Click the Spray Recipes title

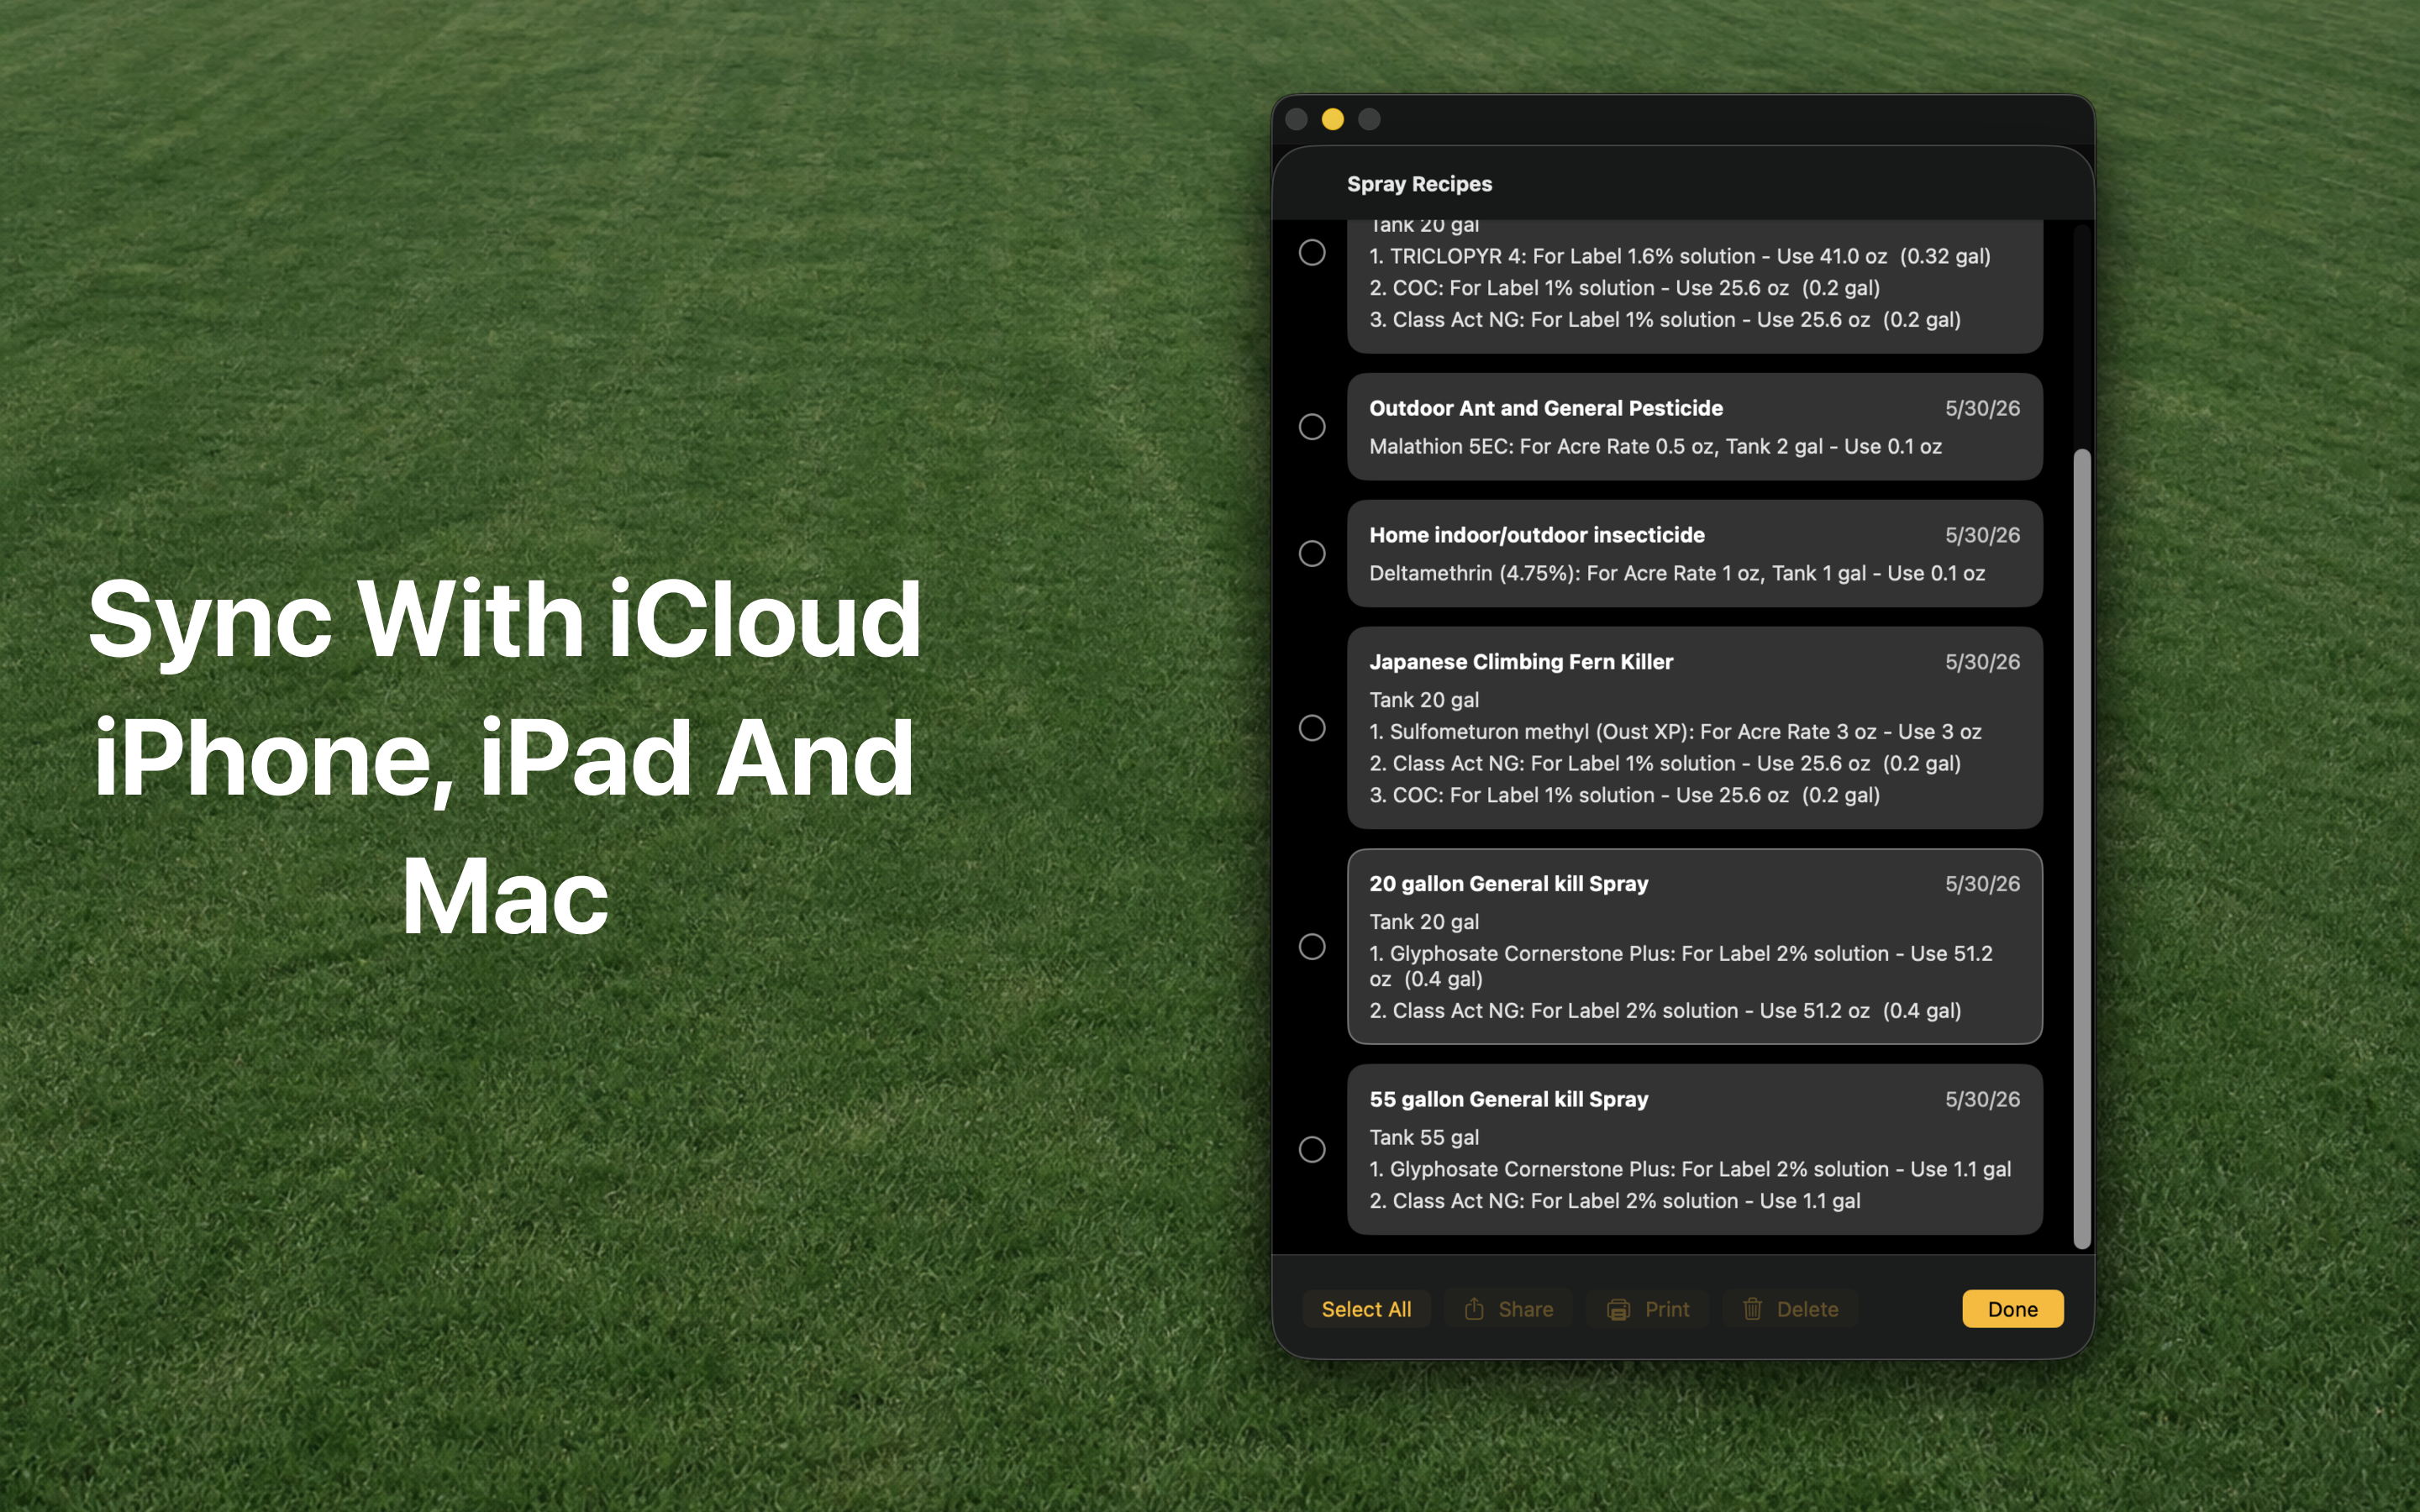1419,184
